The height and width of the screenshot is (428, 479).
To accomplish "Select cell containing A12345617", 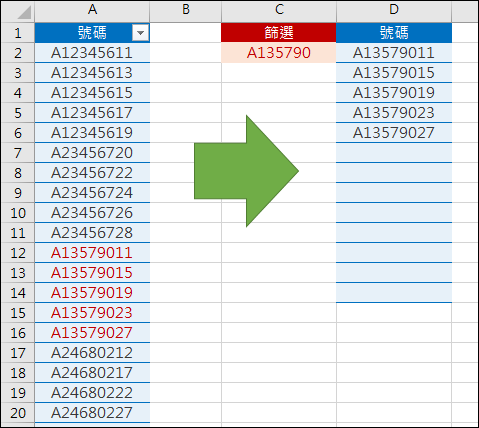I will click(x=92, y=113).
